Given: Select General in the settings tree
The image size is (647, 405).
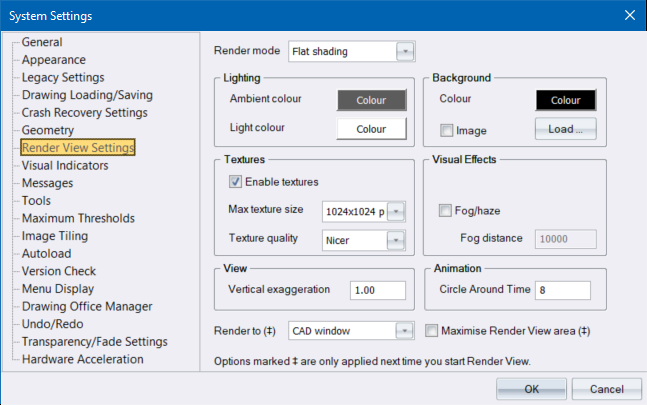Looking at the screenshot, I should point(42,42).
